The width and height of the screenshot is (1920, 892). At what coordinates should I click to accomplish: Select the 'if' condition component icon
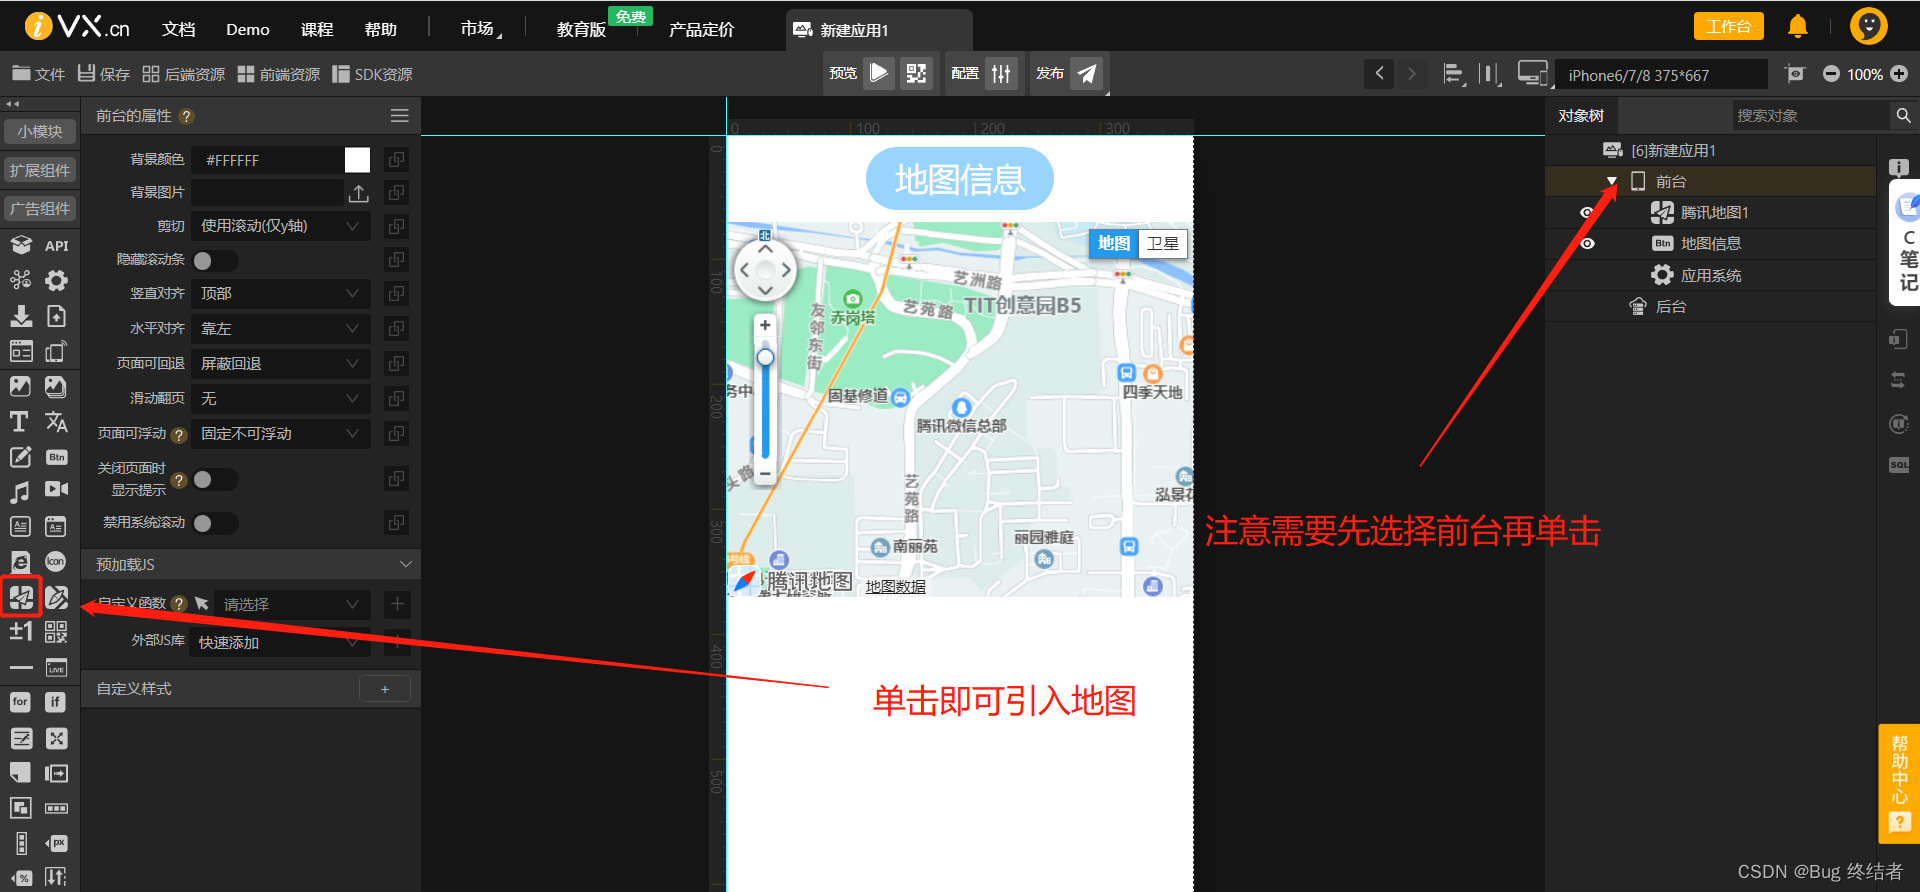click(x=56, y=702)
